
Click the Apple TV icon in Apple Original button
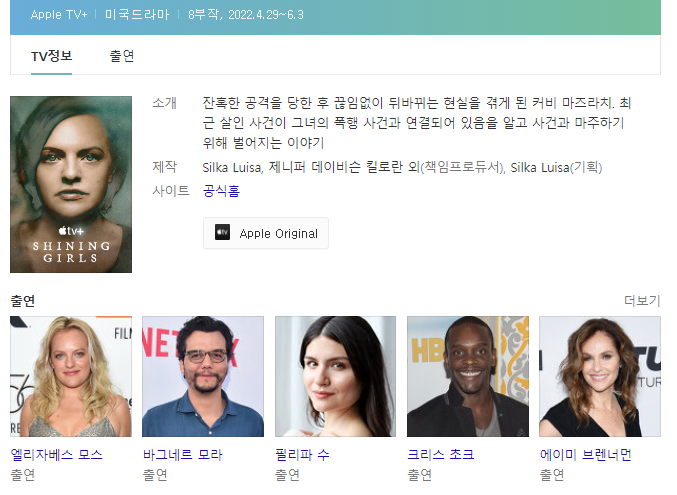(x=222, y=232)
